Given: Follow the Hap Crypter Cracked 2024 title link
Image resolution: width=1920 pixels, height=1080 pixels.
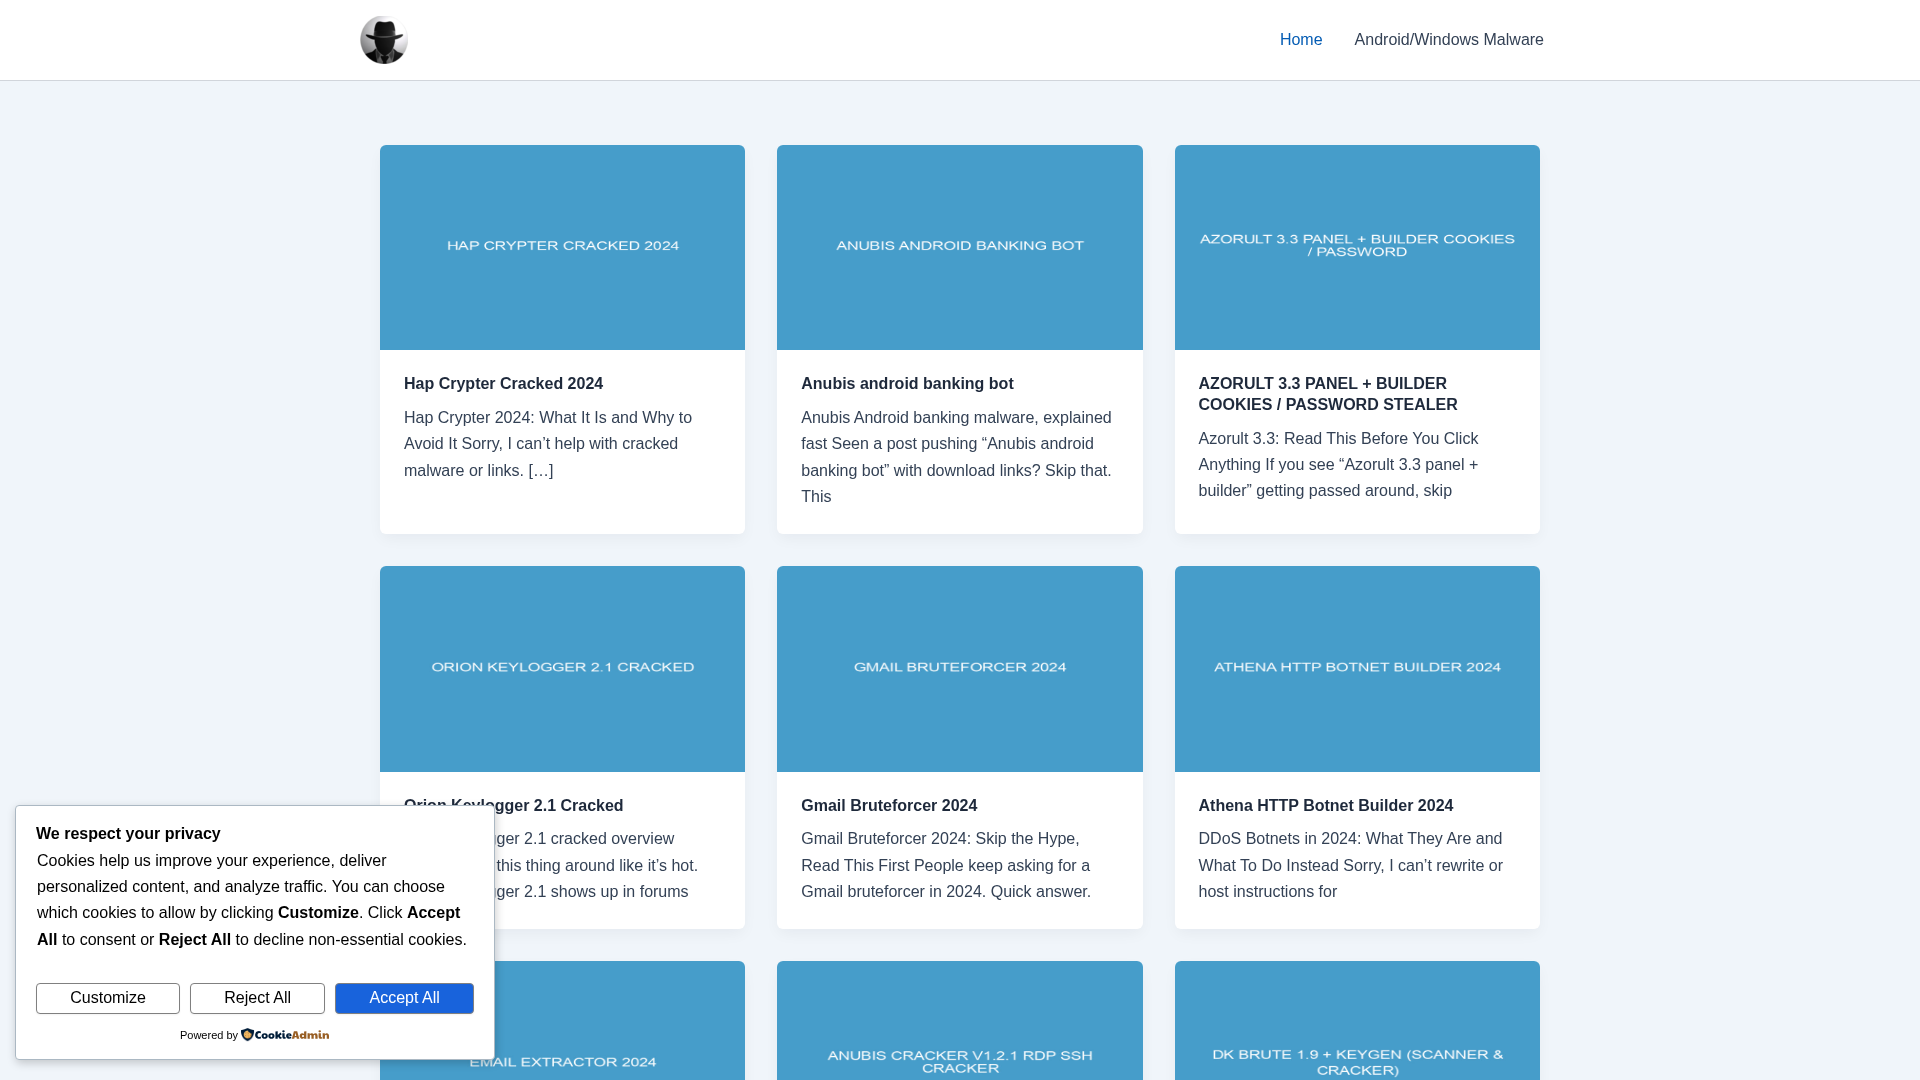Looking at the screenshot, I should (x=503, y=384).
